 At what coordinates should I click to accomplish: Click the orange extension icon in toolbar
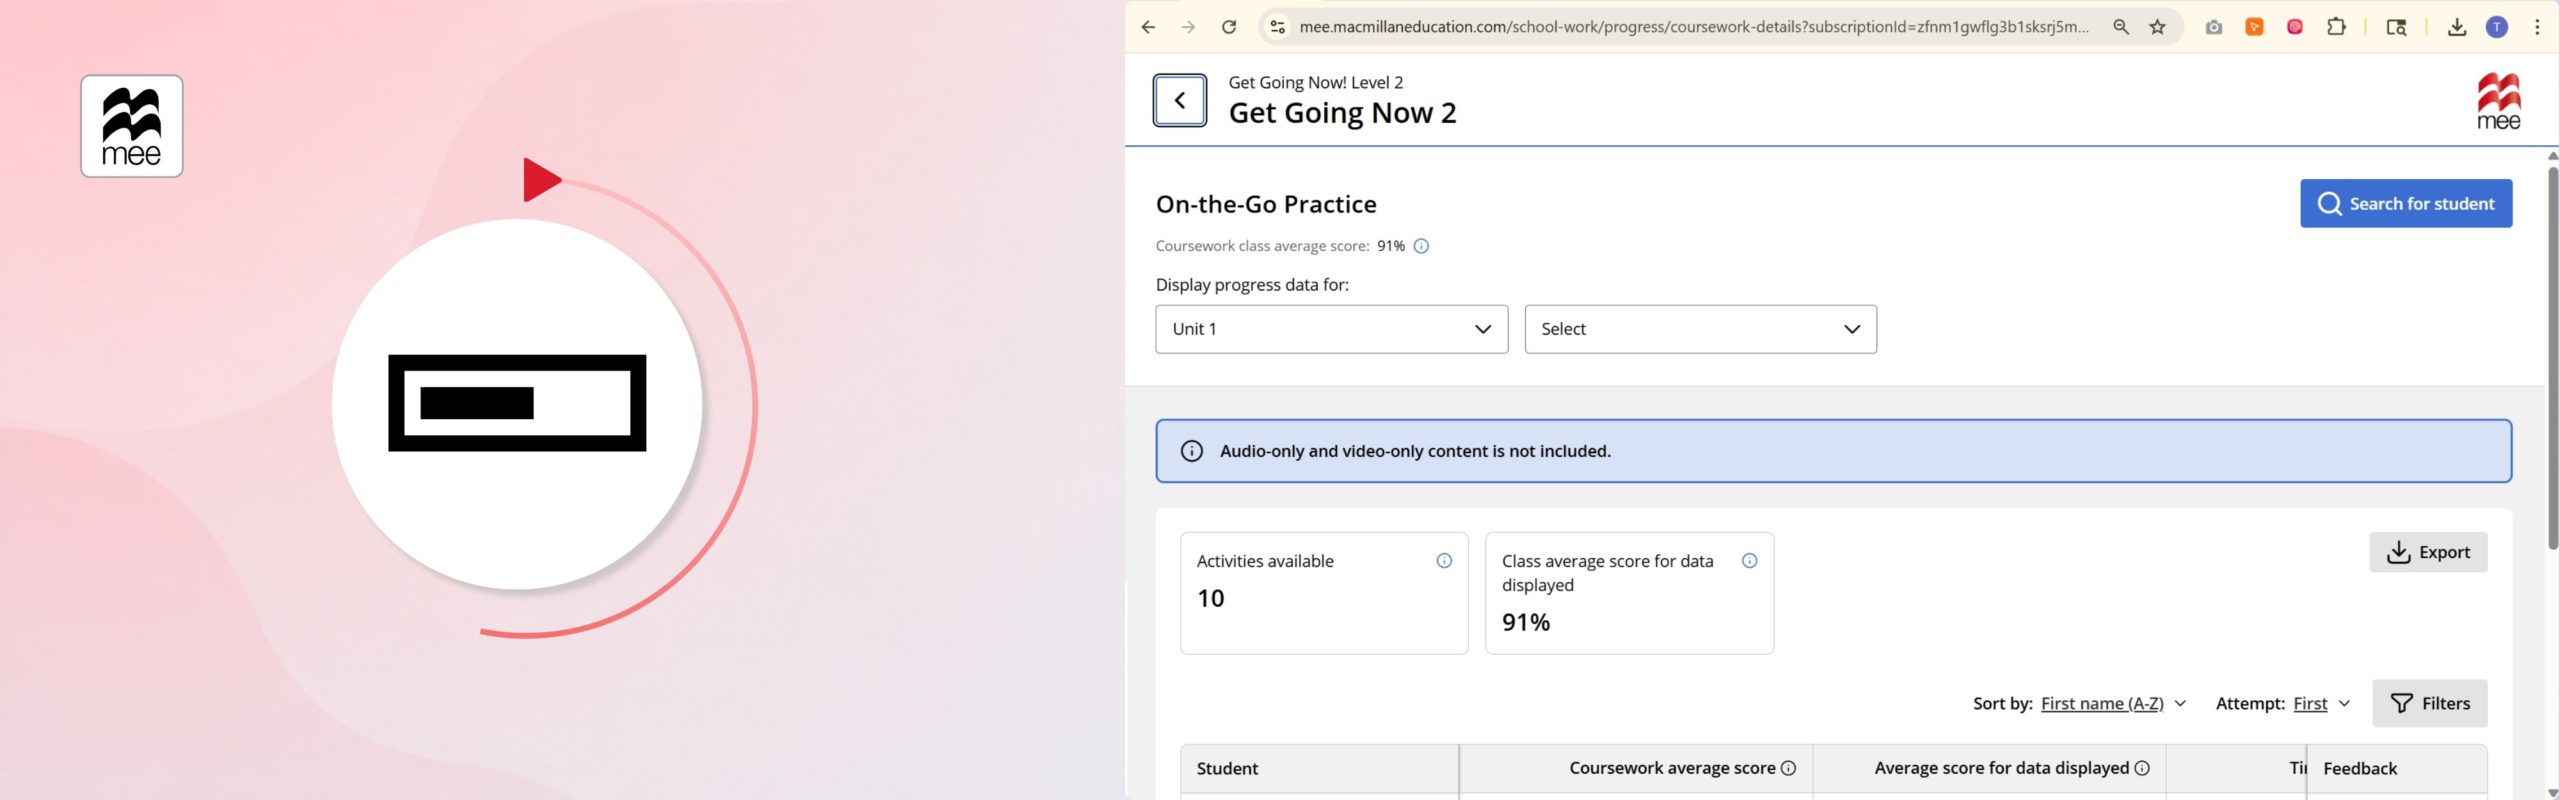[2254, 27]
